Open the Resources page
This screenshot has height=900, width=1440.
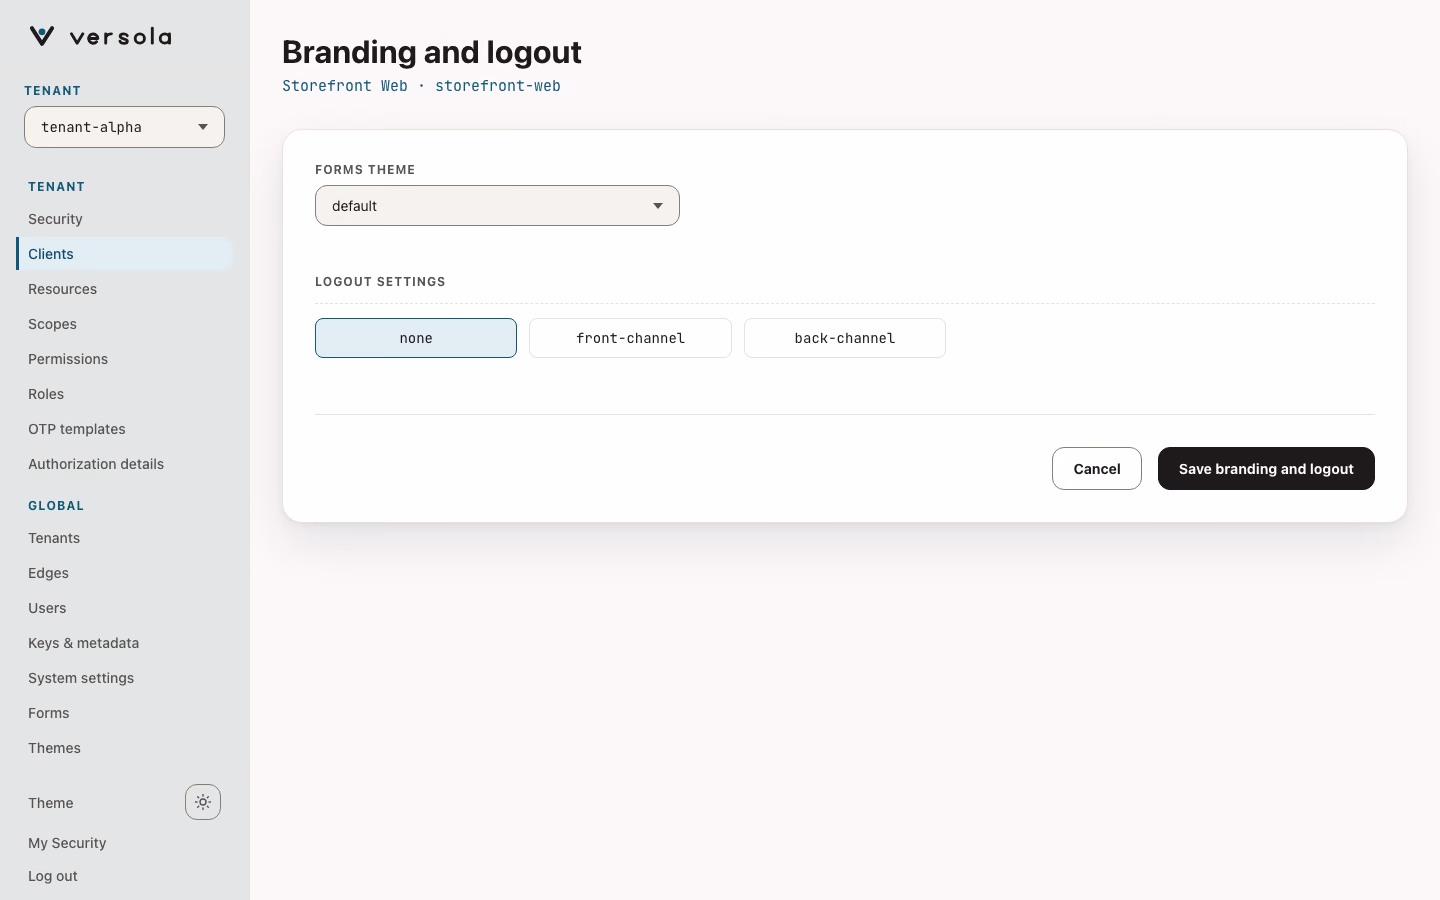124,289
